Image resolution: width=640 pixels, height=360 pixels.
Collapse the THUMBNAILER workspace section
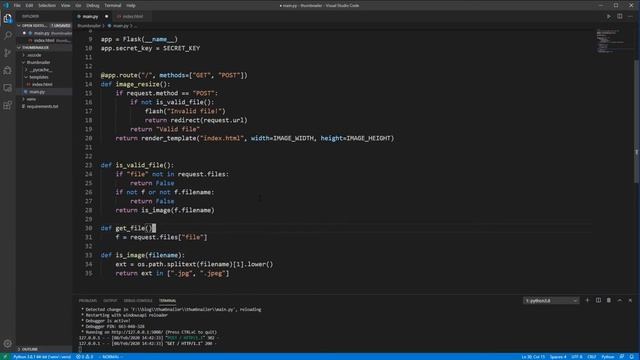pyautogui.click(x=44, y=48)
